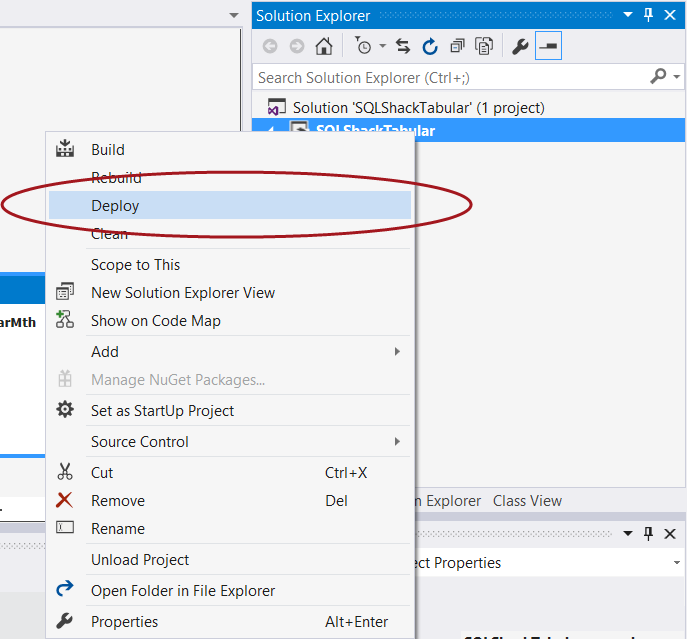Open the Project Properties object dropdown

677,562
